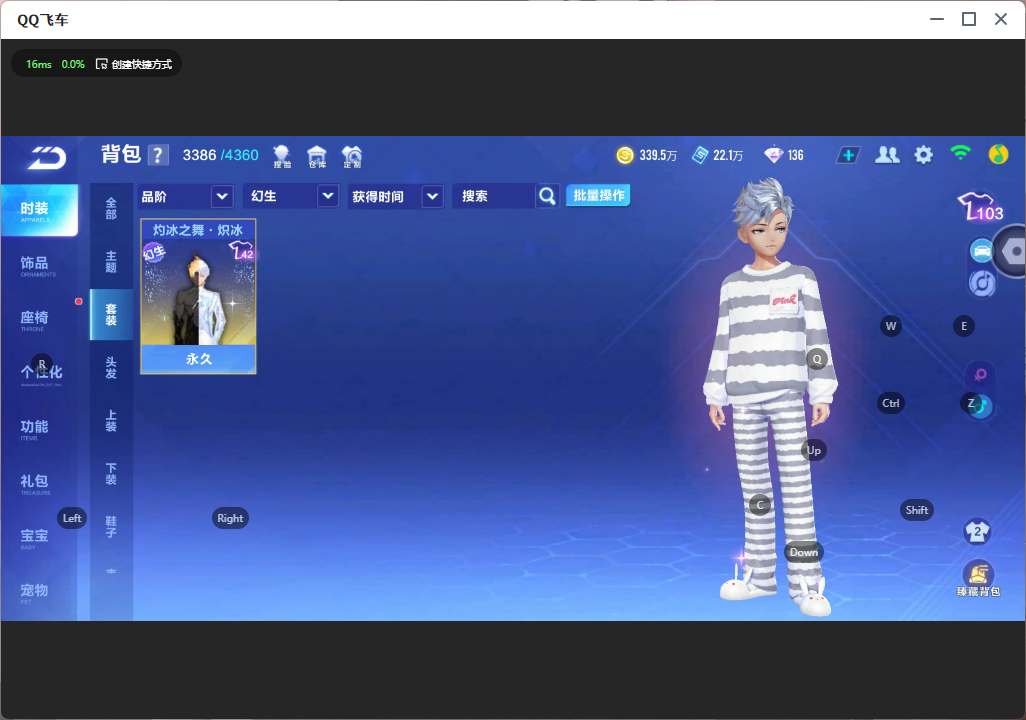Open the 仓库 warehouse icon
The height and width of the screenshot is (720, 1026).
317,156
